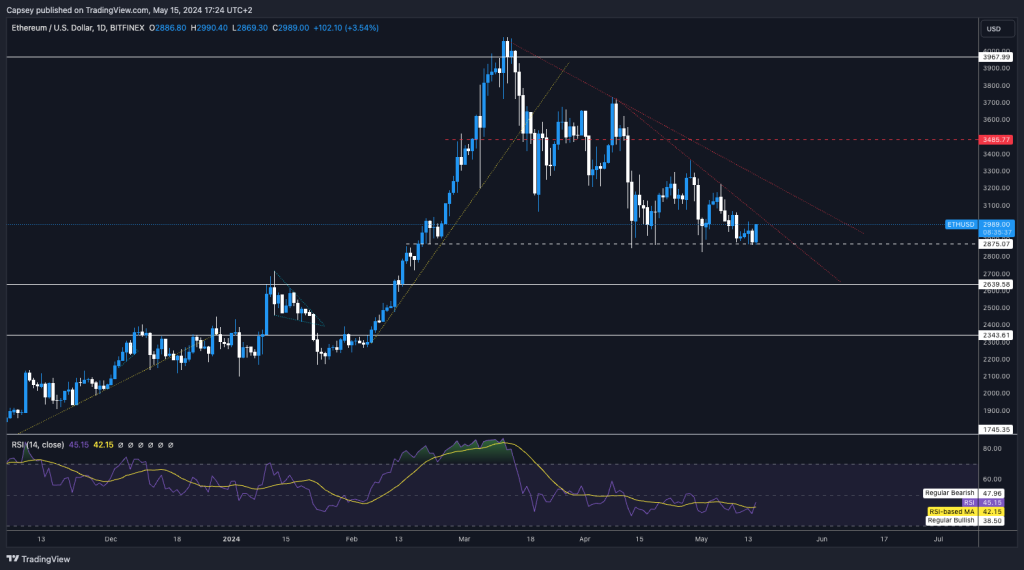Click the Regular Bullish RSI label
The height and width of the screenshot is (570, 1024).
(949, 520)
